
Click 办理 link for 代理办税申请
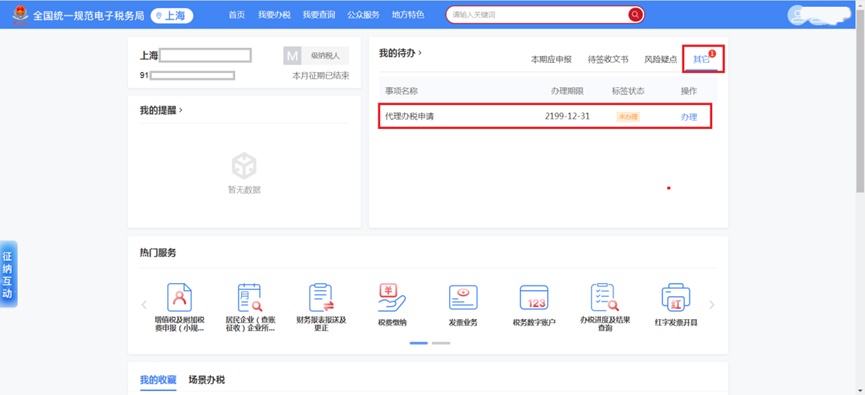[x=688, y=117]
